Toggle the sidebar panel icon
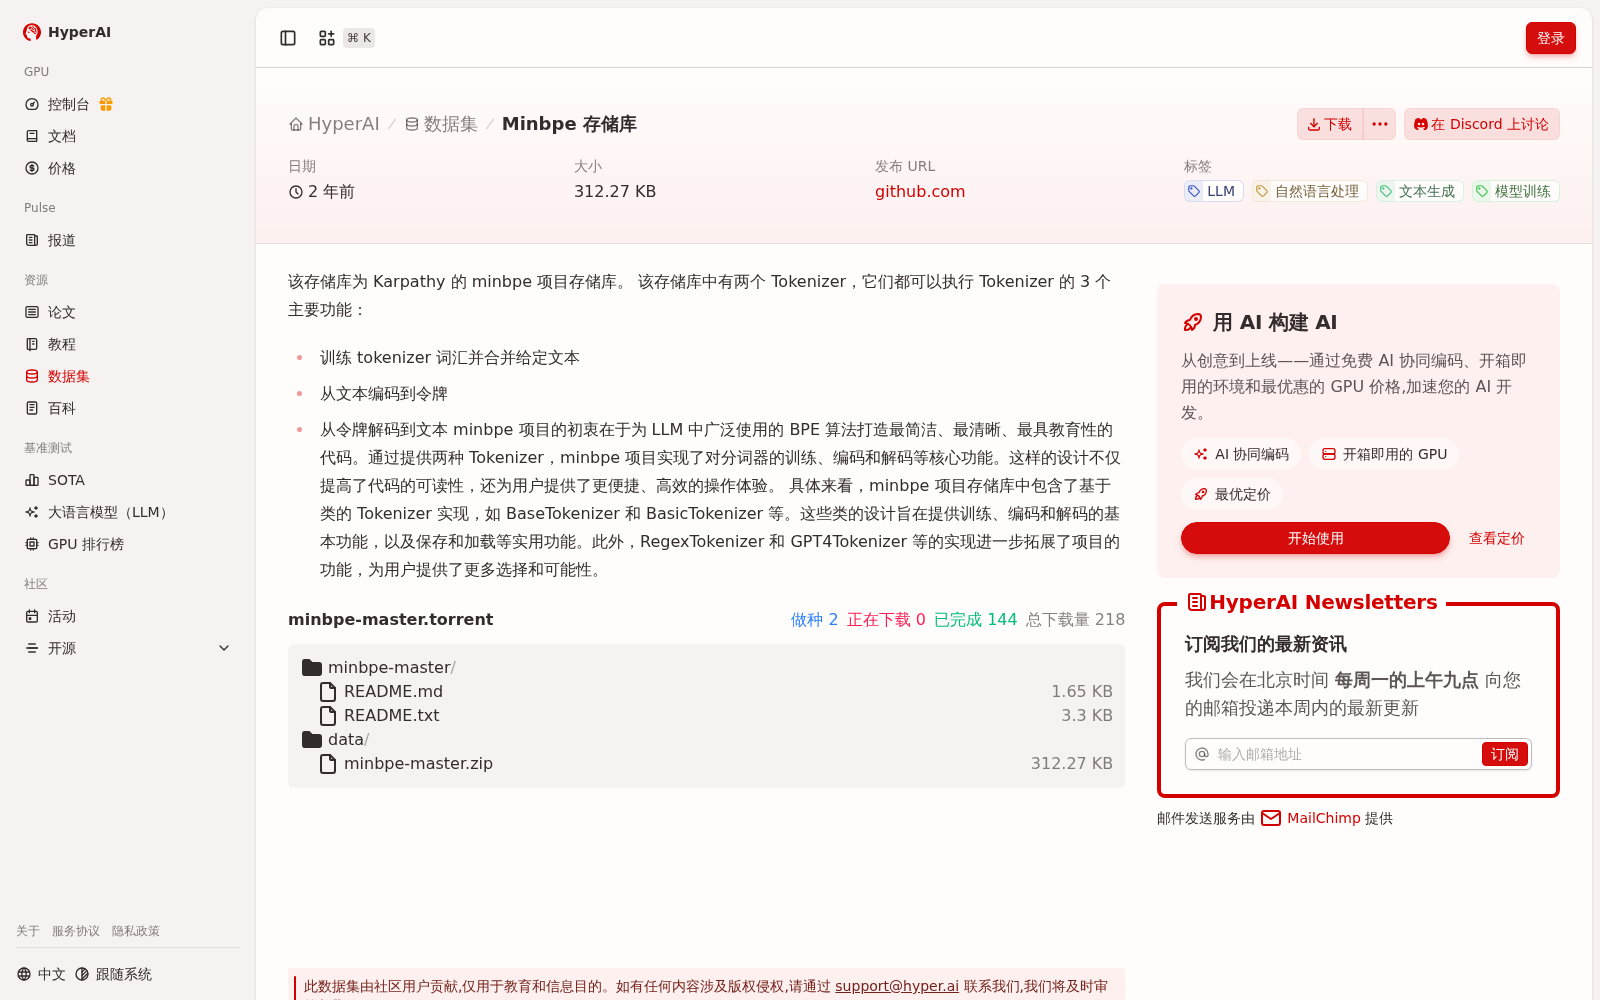The height and width of the screenshot is (1000, 1600). pyautogui.click(x=288, y=38)
